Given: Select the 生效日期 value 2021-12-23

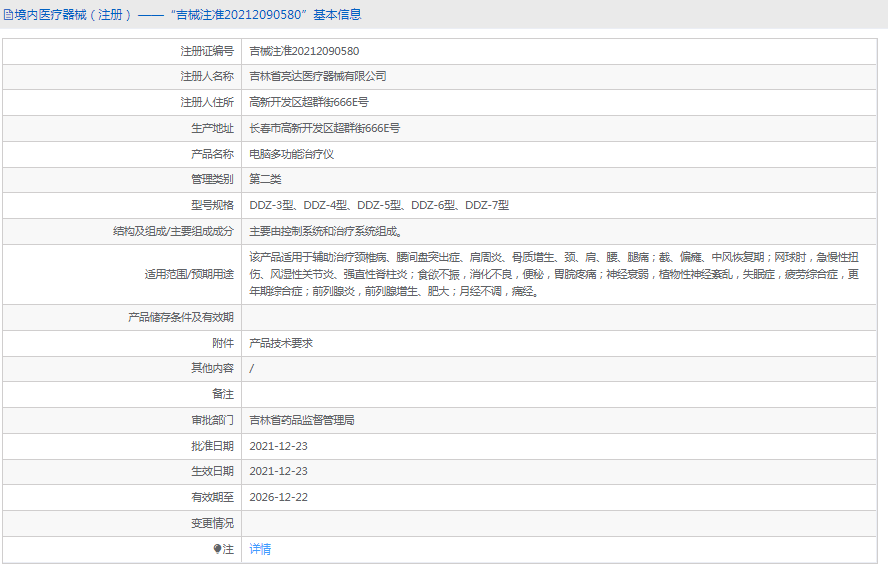Looking at the screenshot, I should point(279,471).
